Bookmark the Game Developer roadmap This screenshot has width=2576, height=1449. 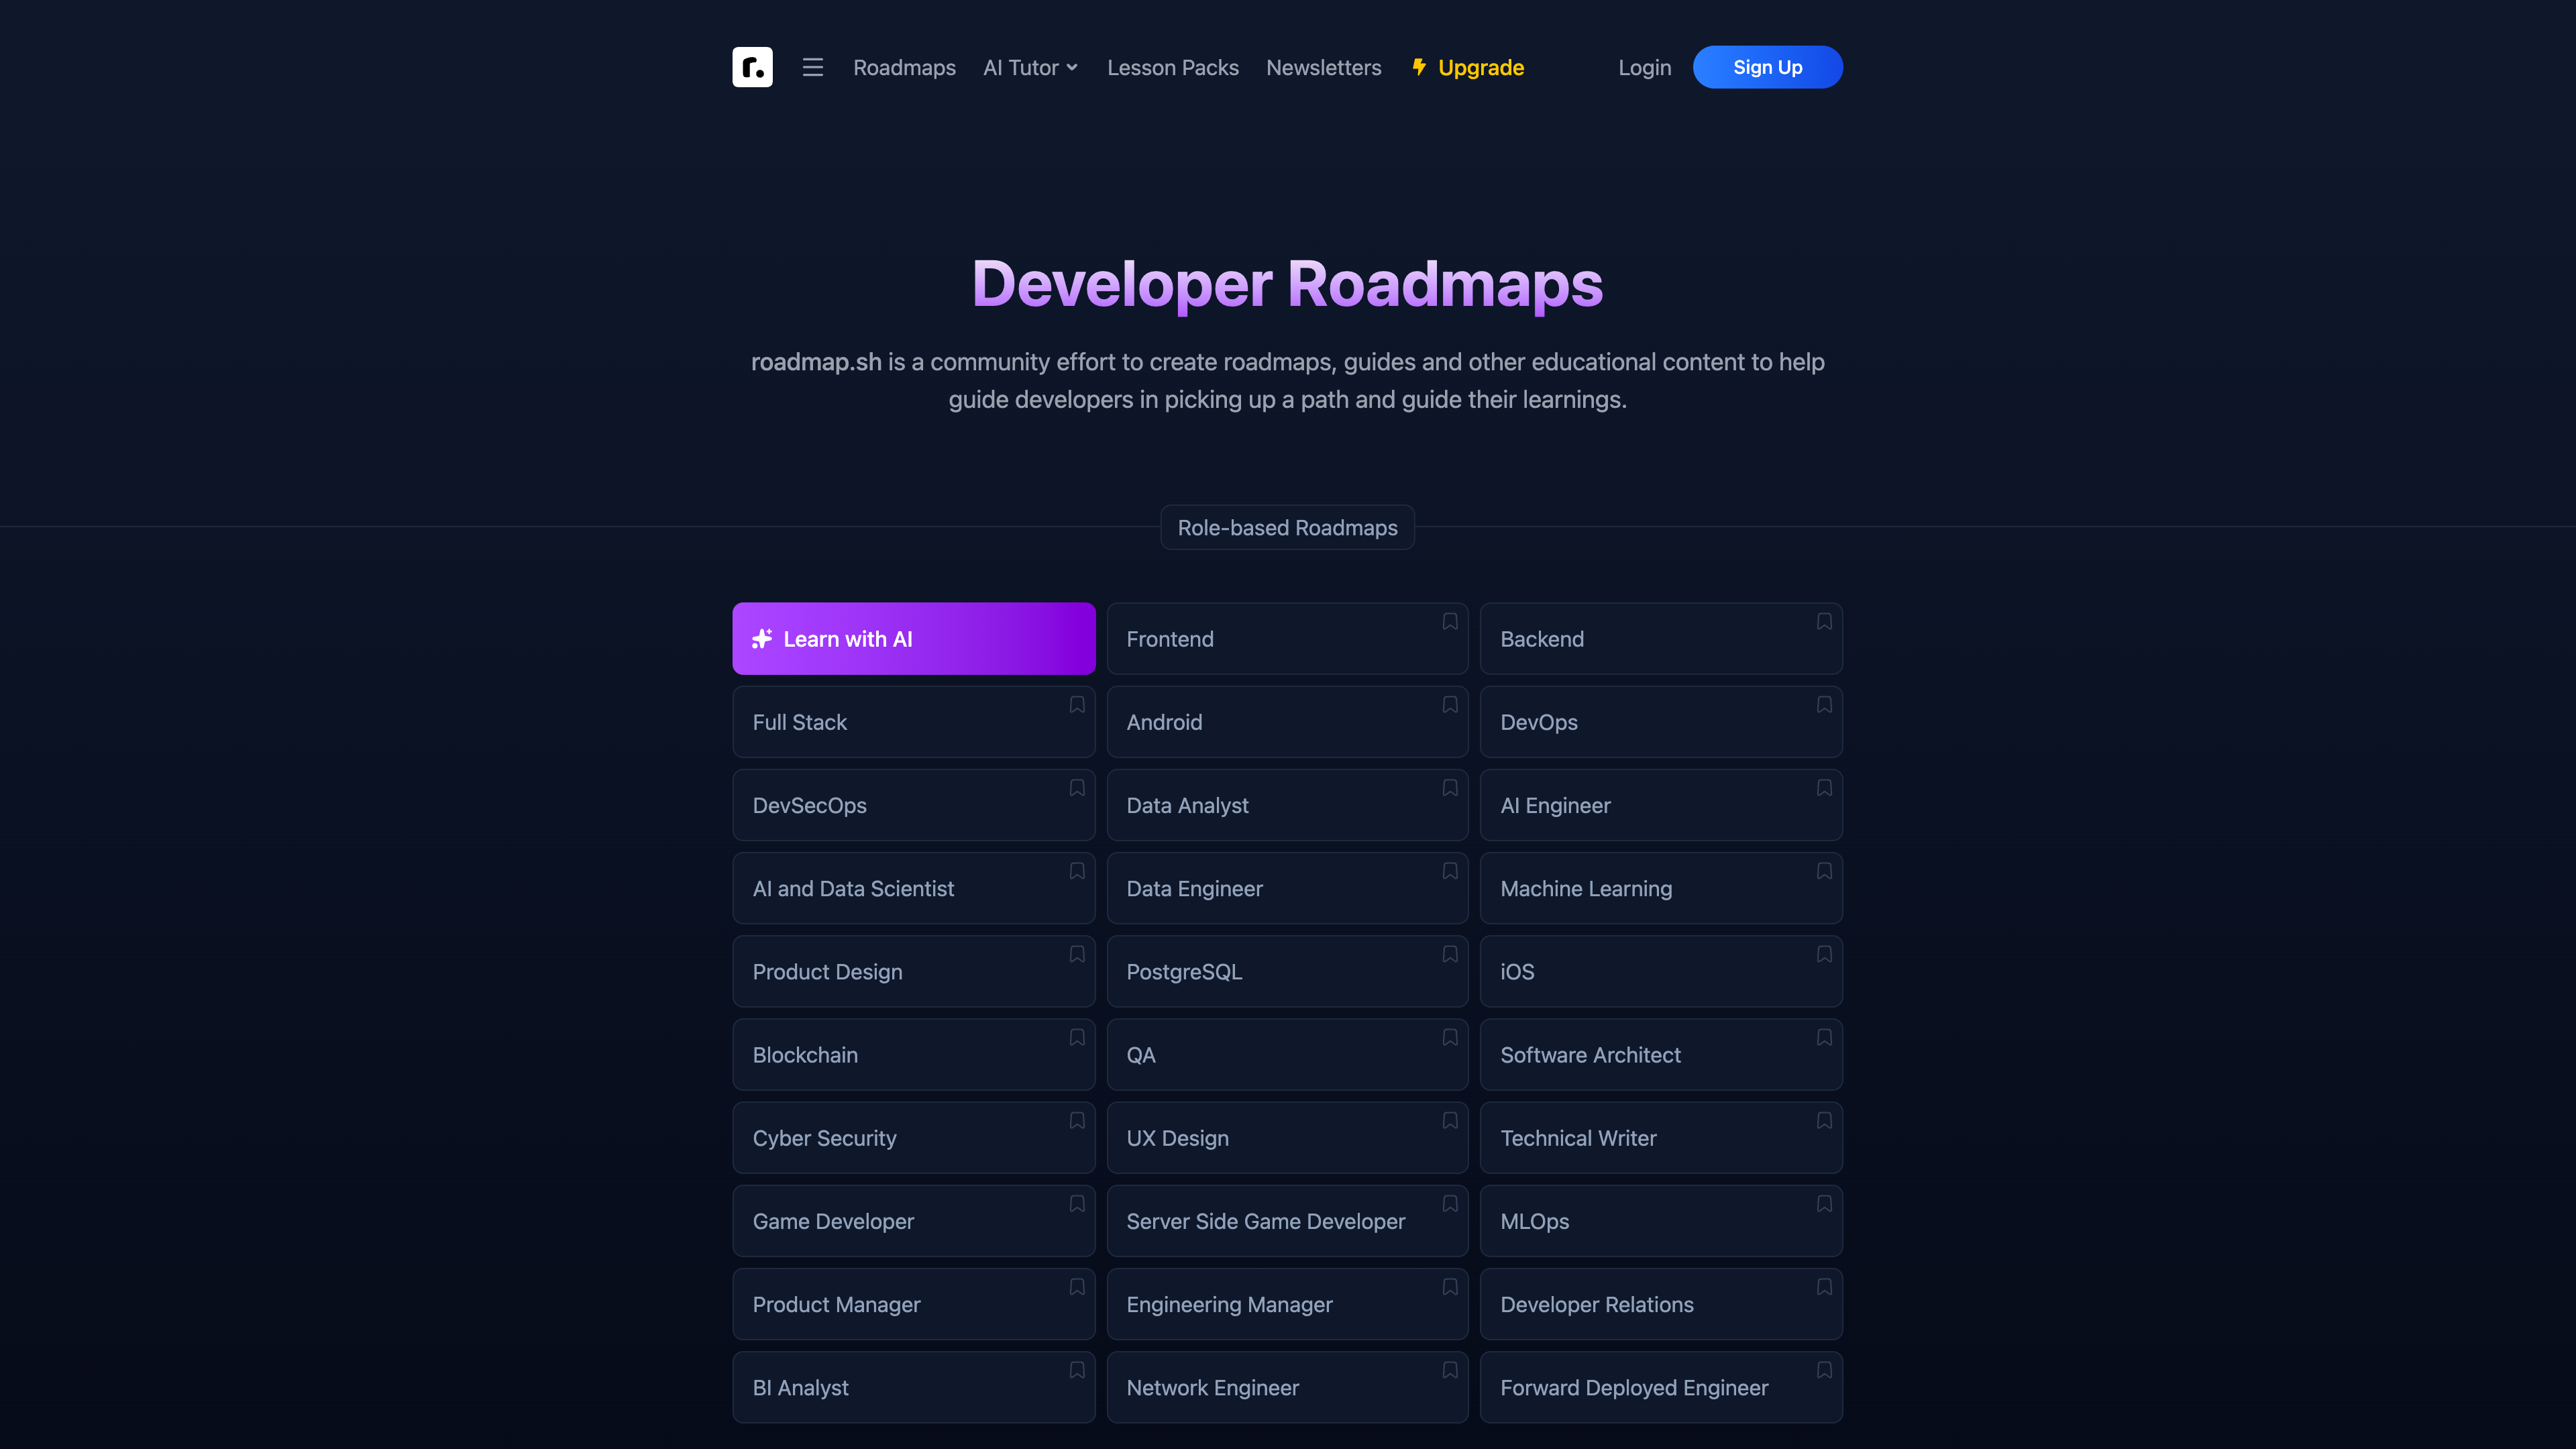1077,1203
